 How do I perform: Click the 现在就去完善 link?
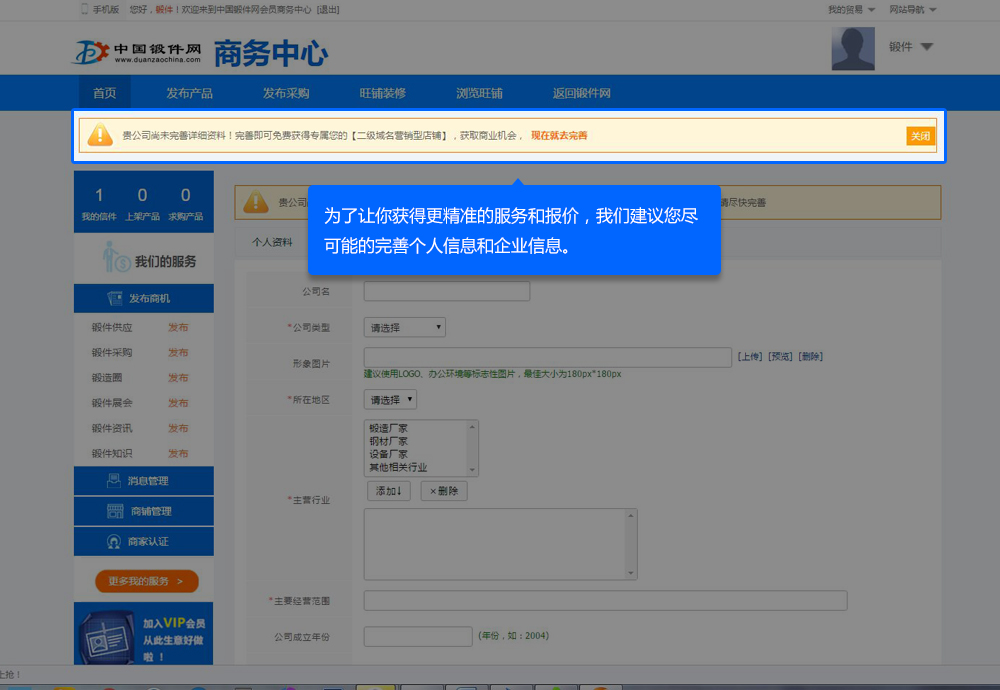558,135
